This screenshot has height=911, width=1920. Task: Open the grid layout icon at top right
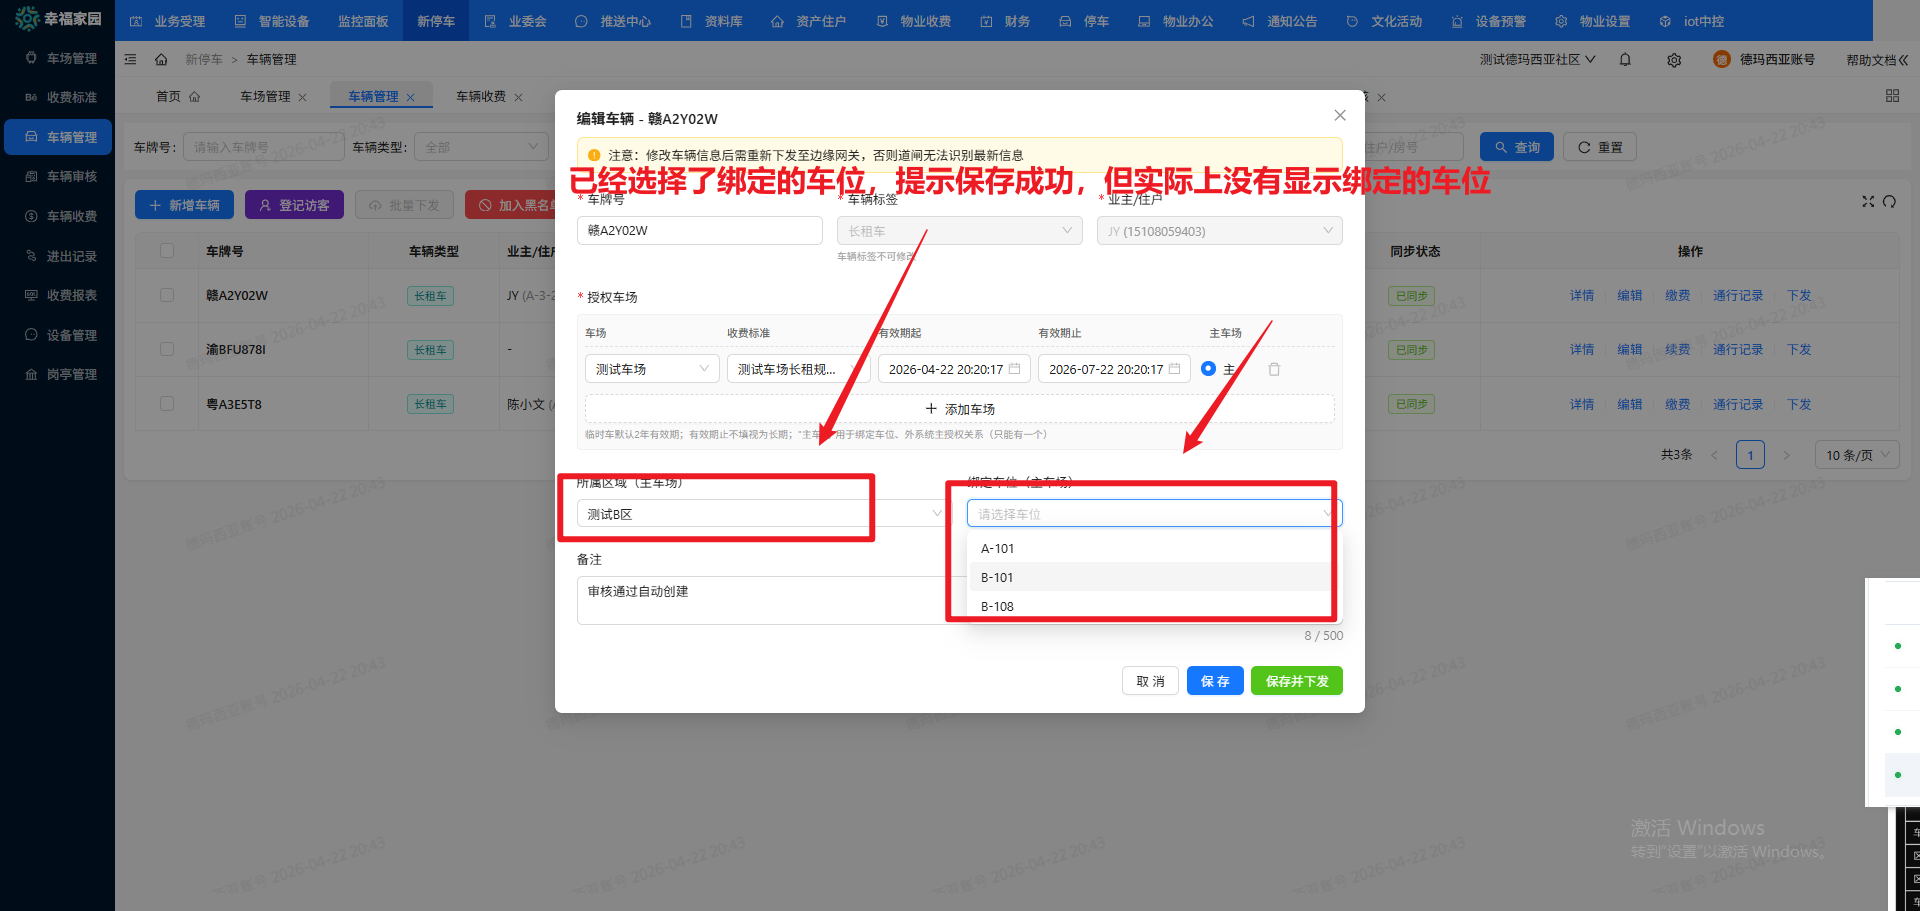pyautogui.click(x=1892, y=96)
